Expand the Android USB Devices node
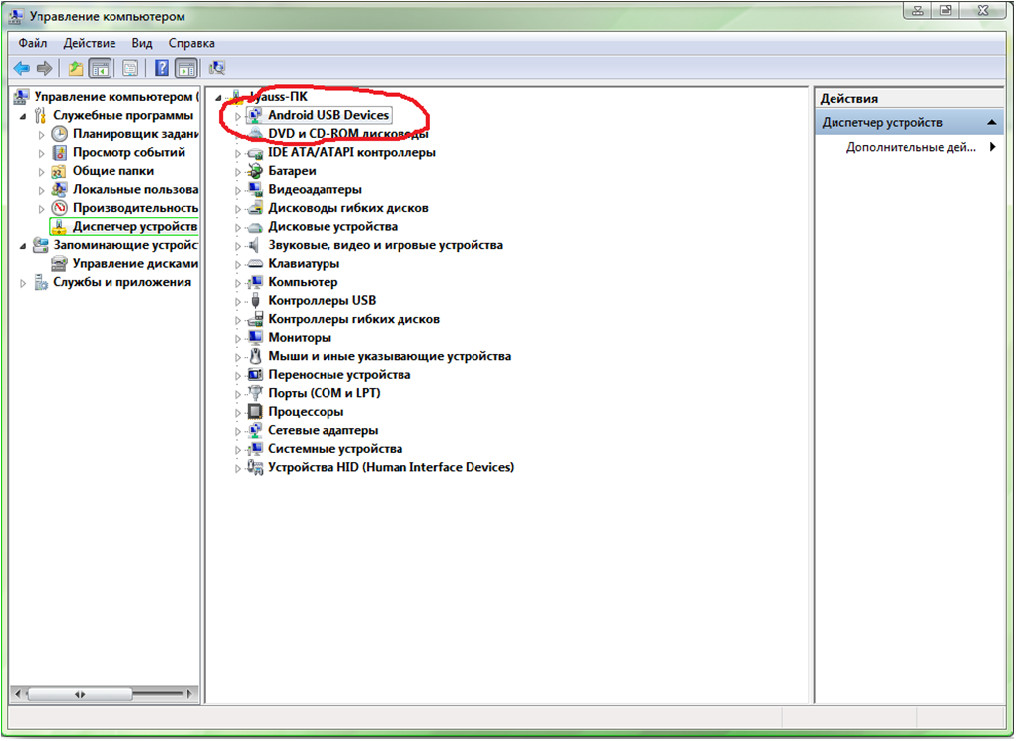 click(238, 116)
